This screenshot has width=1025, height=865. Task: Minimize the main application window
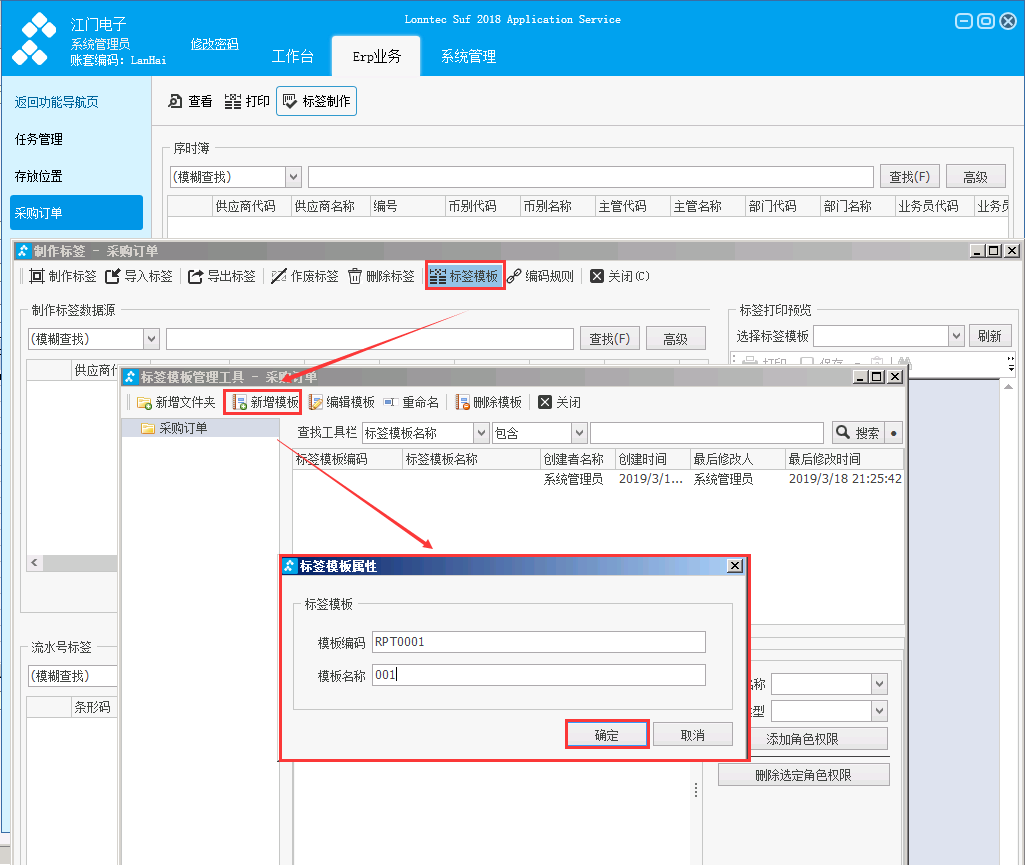(964, 21)
